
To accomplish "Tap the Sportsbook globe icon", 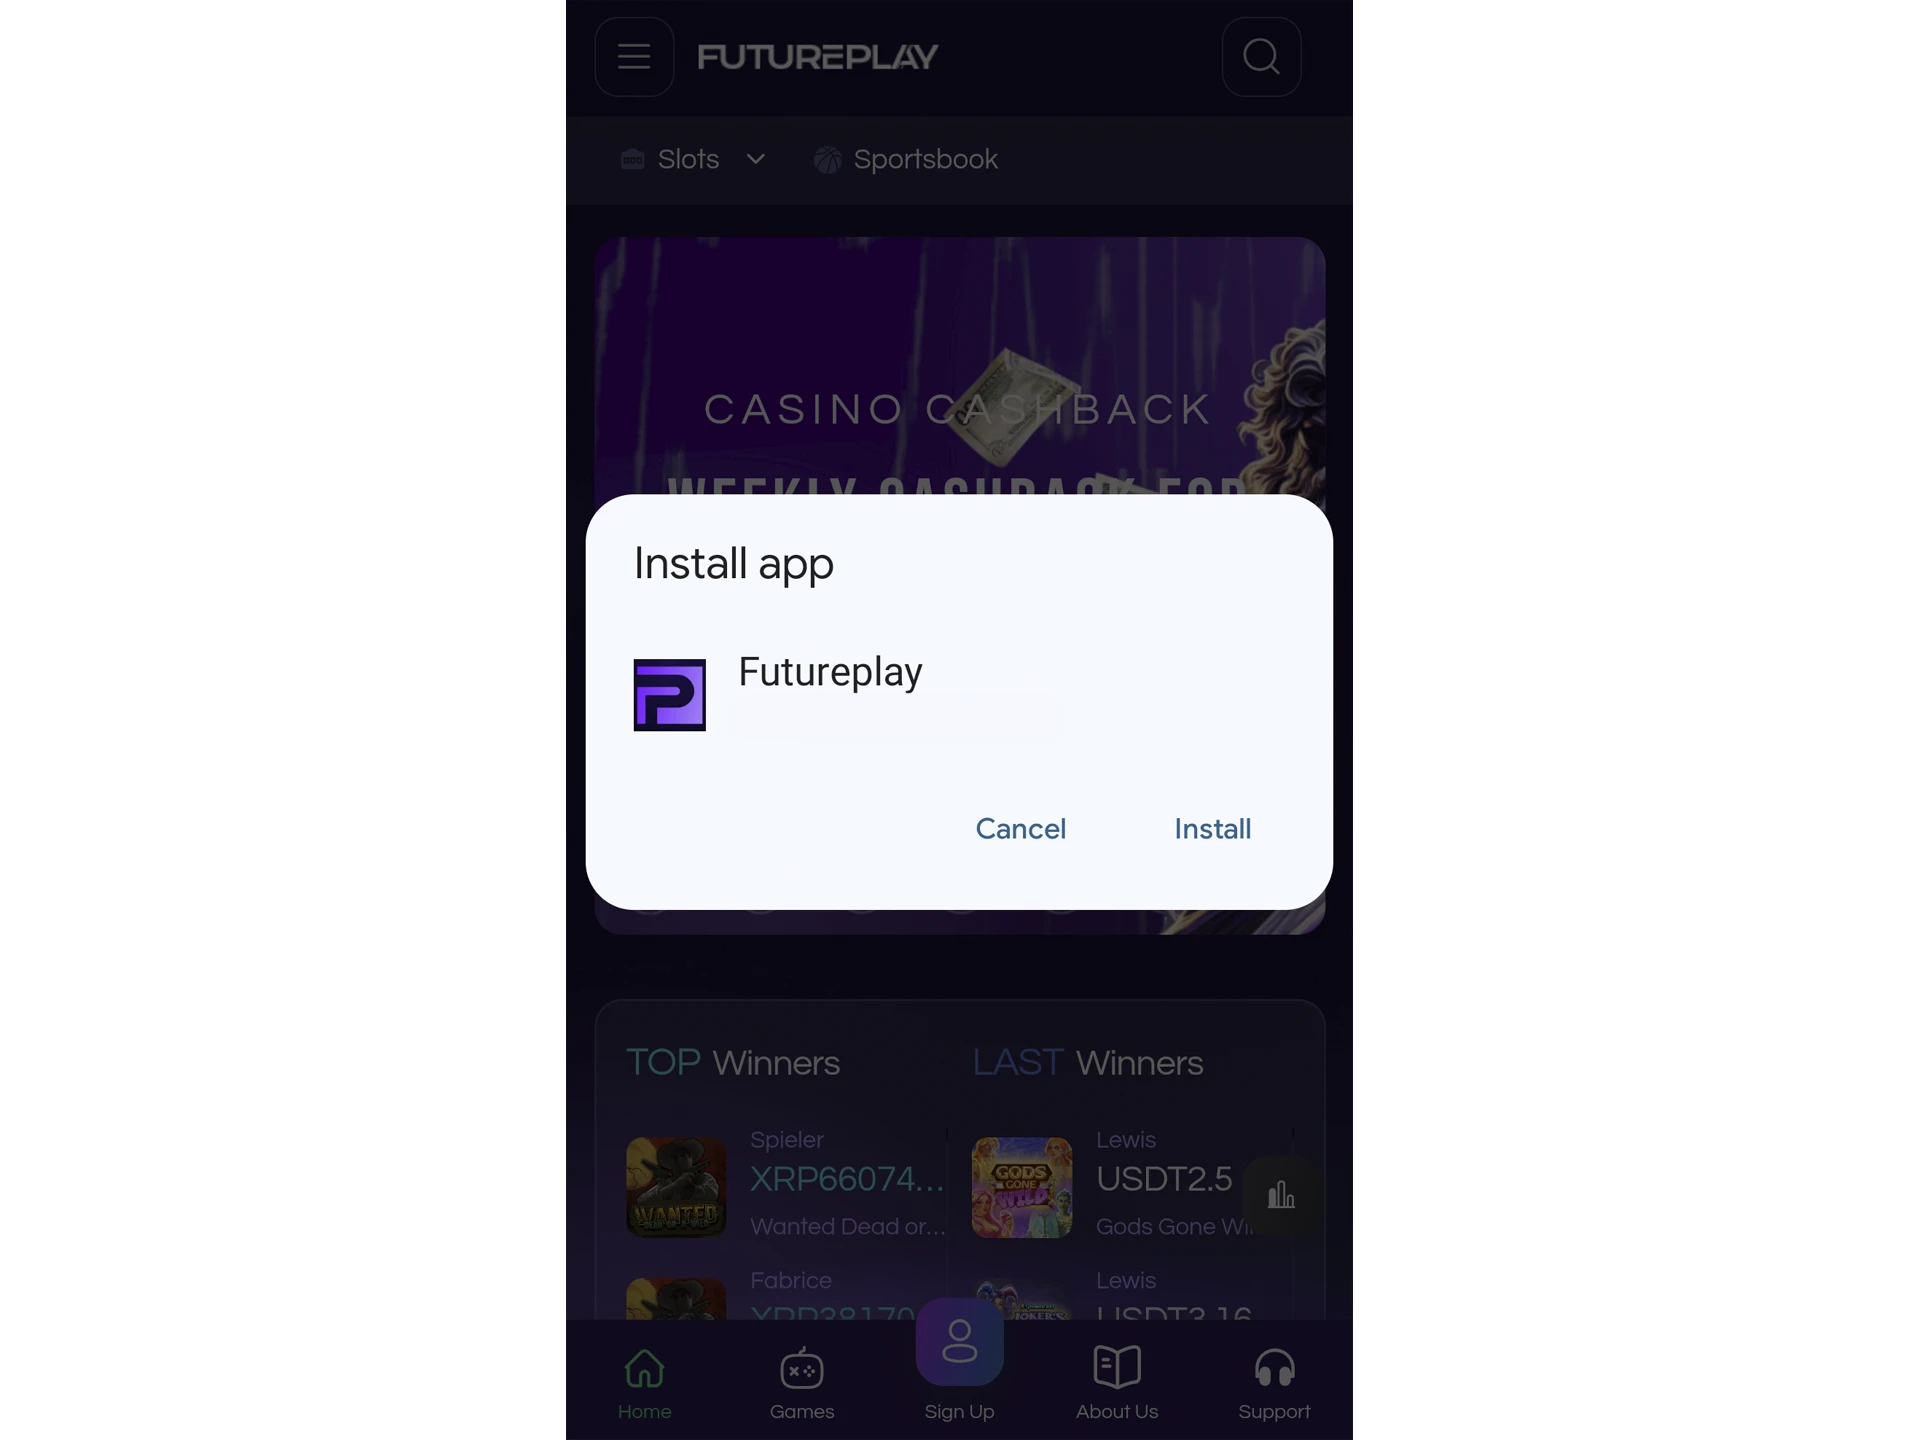I will [825, 159].
